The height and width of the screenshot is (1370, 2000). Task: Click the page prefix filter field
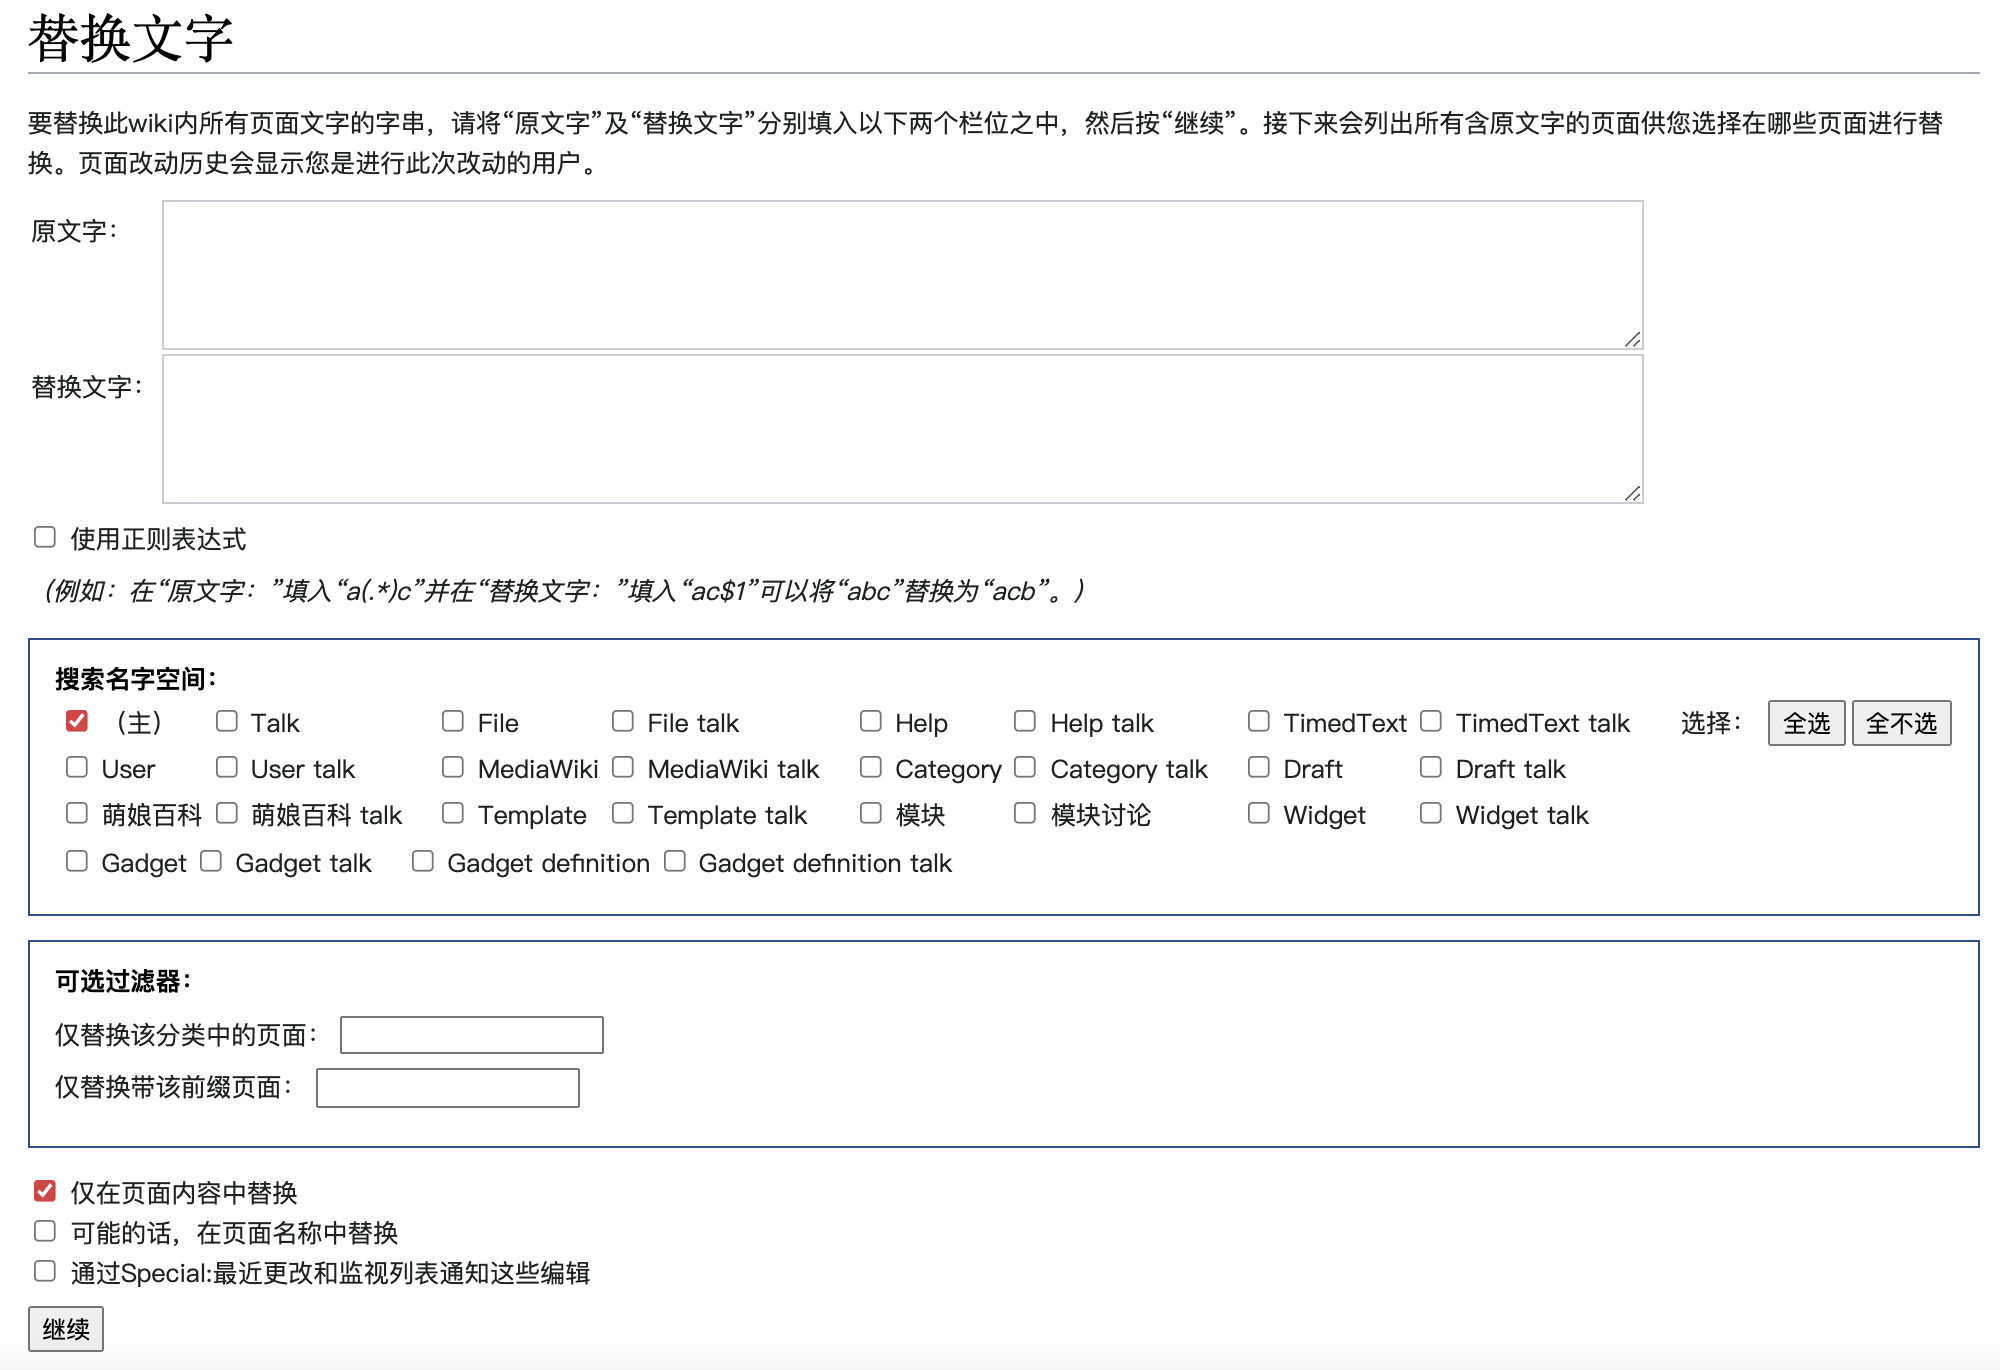point(447,1088)
